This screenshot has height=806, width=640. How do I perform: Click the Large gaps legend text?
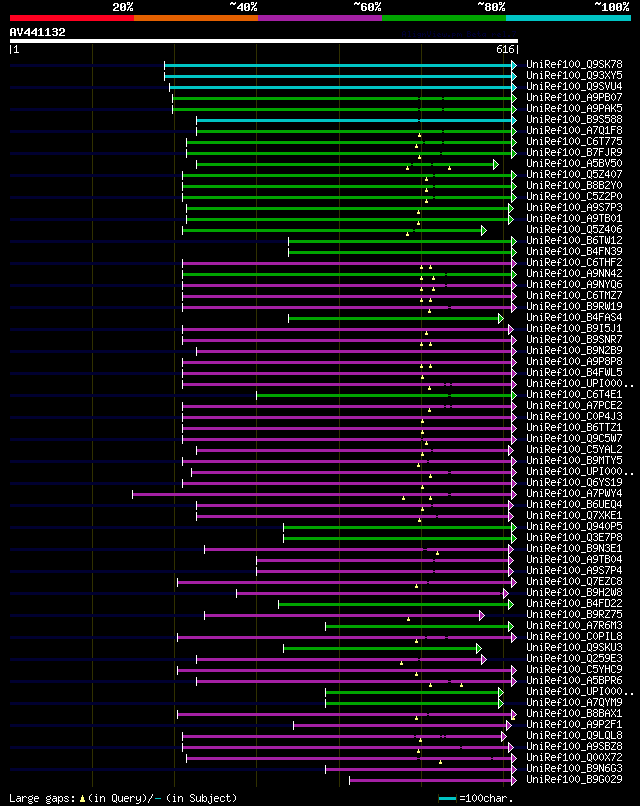pos(123,798)
